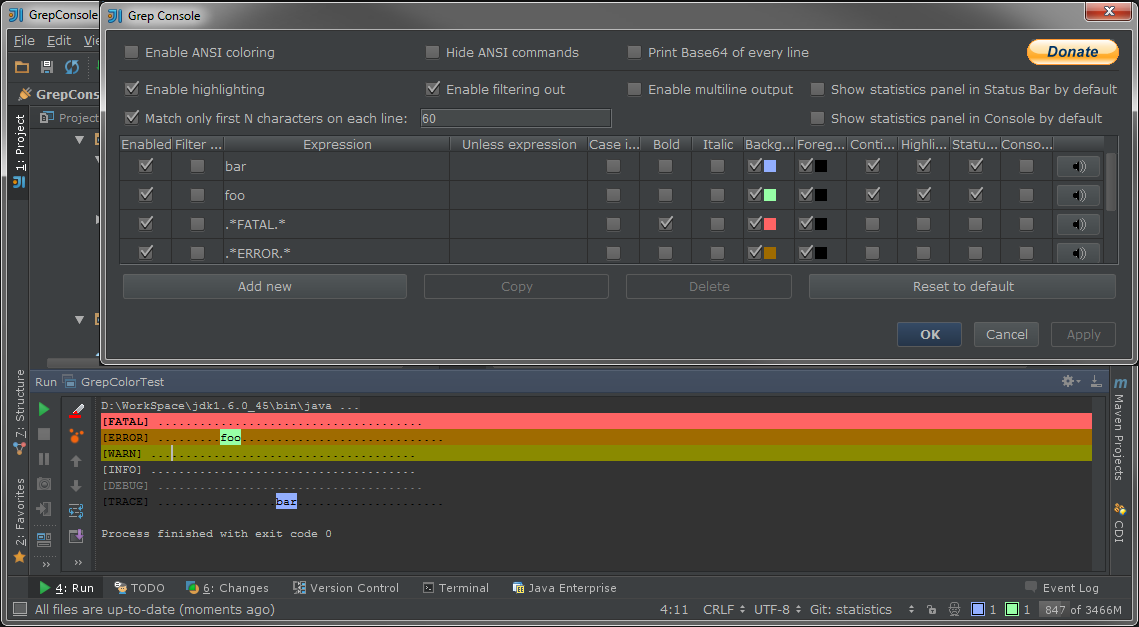Click the Down arrow in console toolbar
The width and height of the screenshot is (1139, 627).
pyautogui.click(x=76, y=485)
